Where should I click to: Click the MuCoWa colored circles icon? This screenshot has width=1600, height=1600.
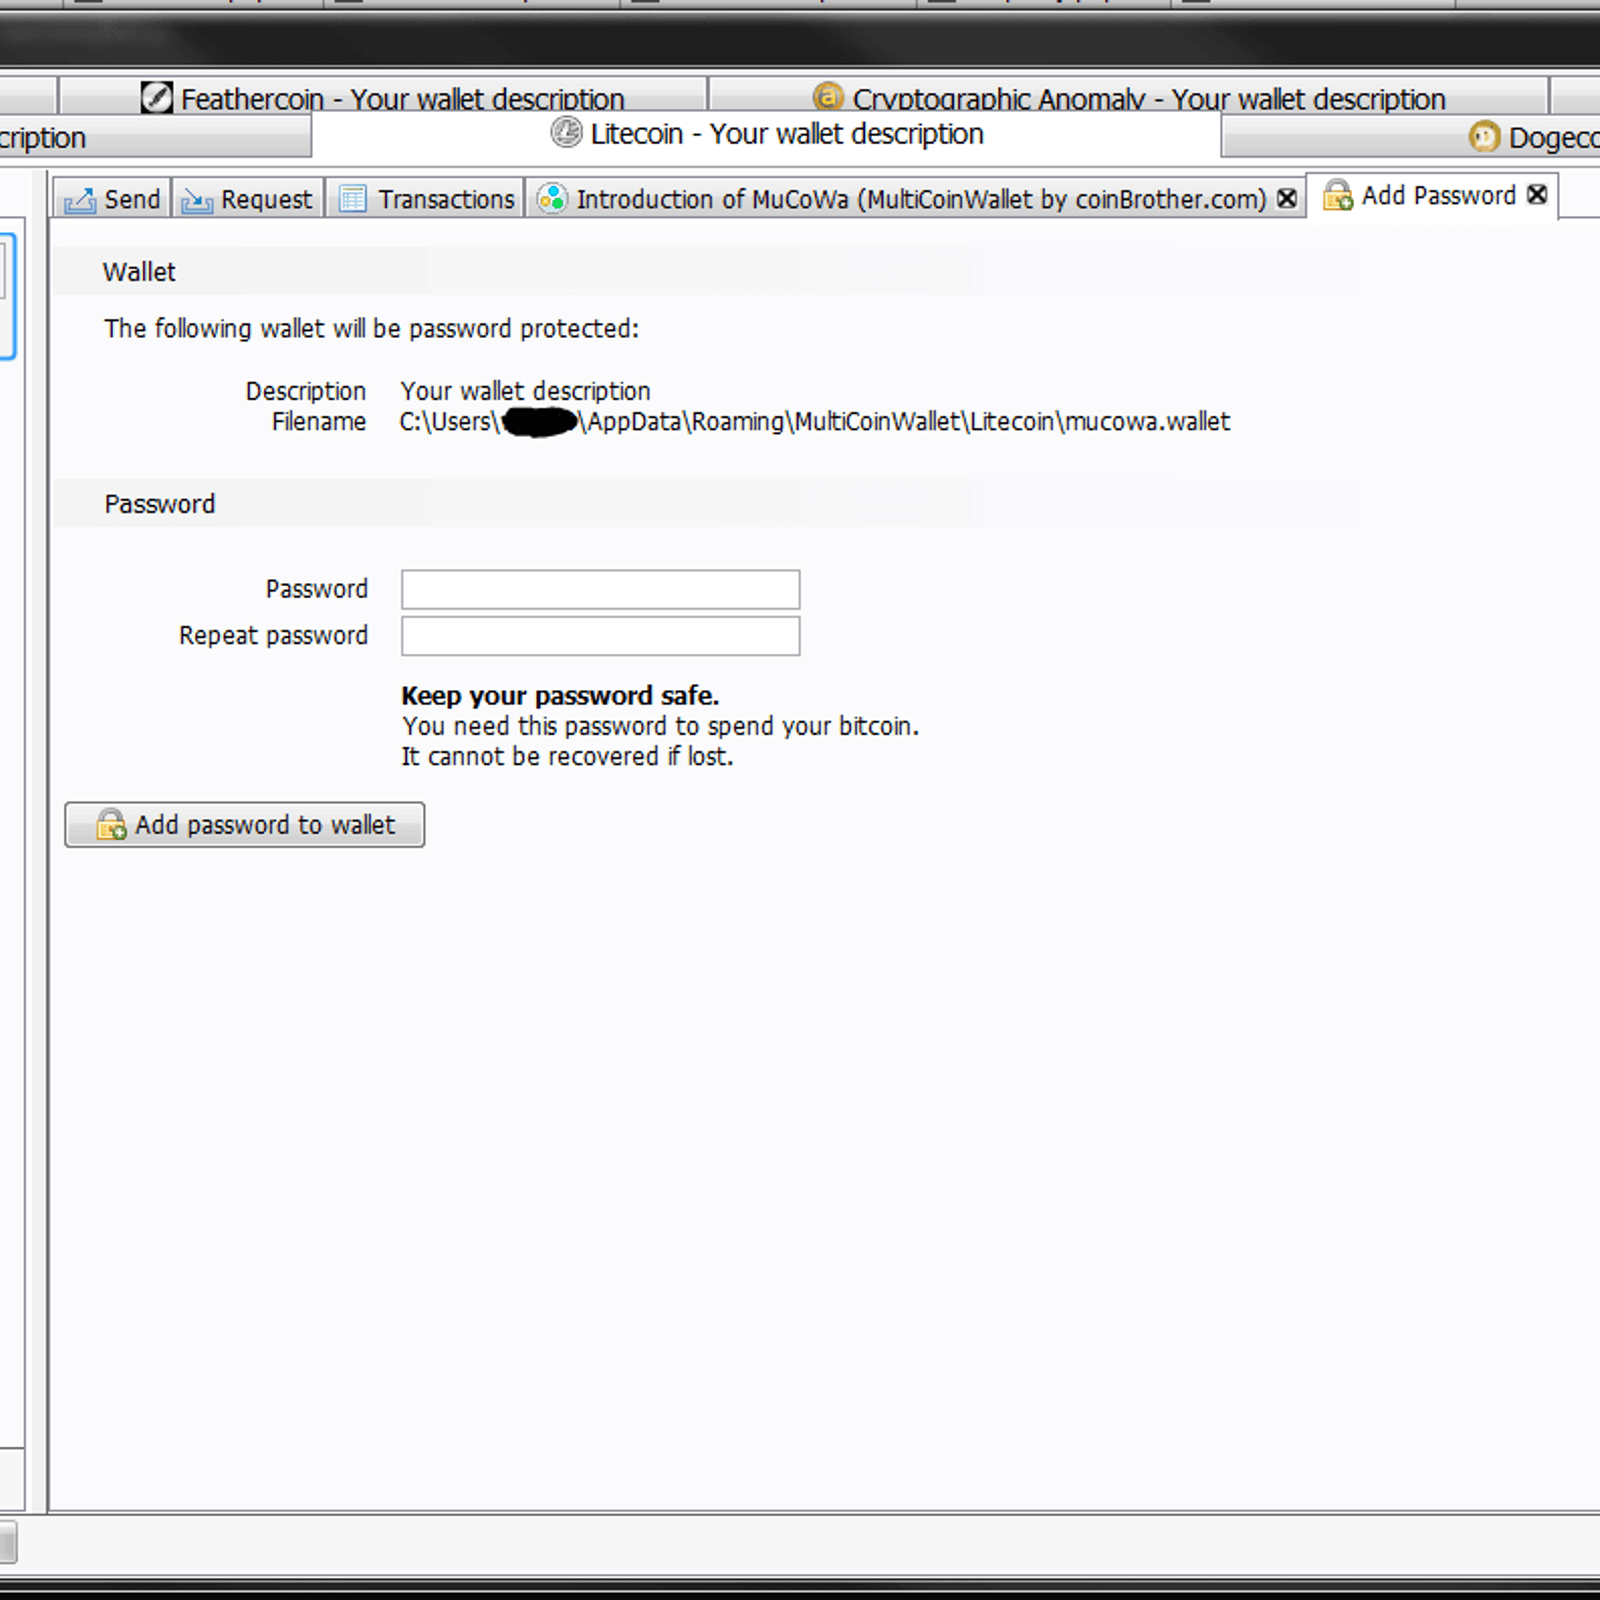(552, 198)
